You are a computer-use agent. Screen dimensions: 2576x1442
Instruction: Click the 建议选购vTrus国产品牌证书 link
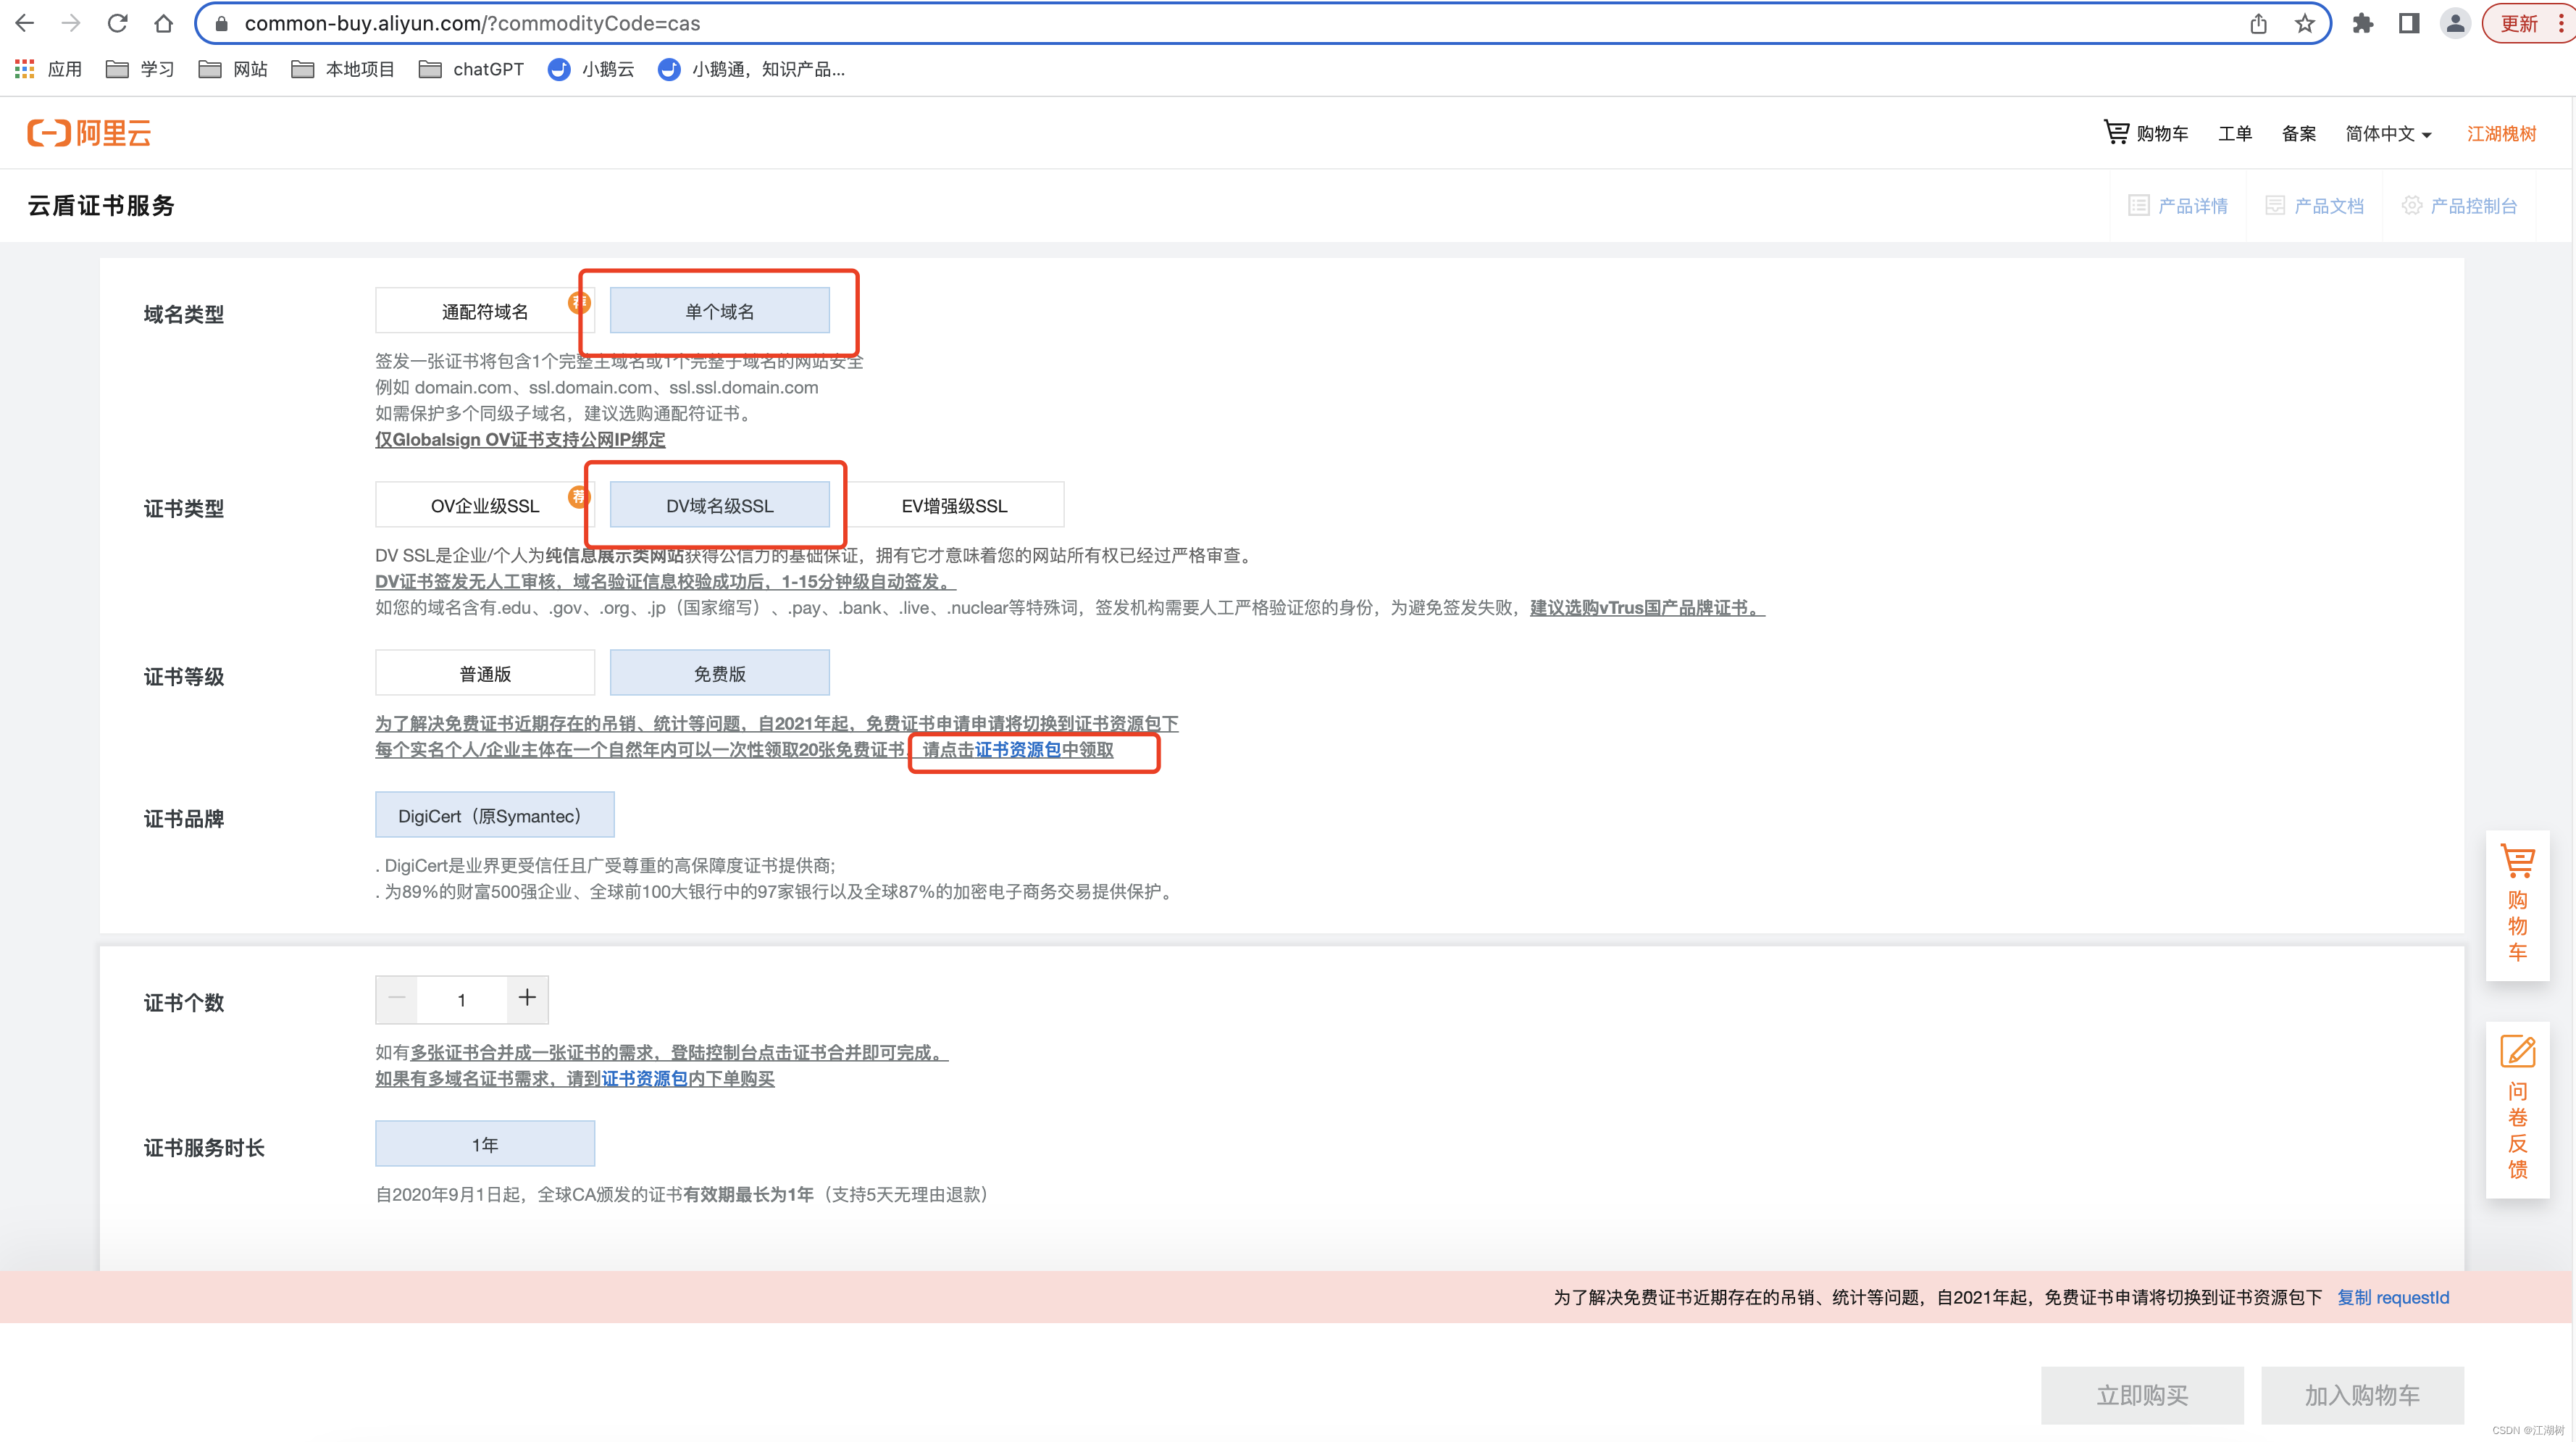(x=1647, y=607)
